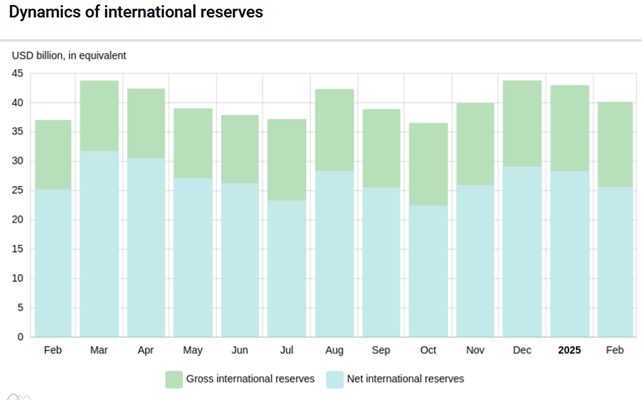
Task: Select the blue net segment of the Jun bar
Action: pyautogui.click(x=240, y=260)
